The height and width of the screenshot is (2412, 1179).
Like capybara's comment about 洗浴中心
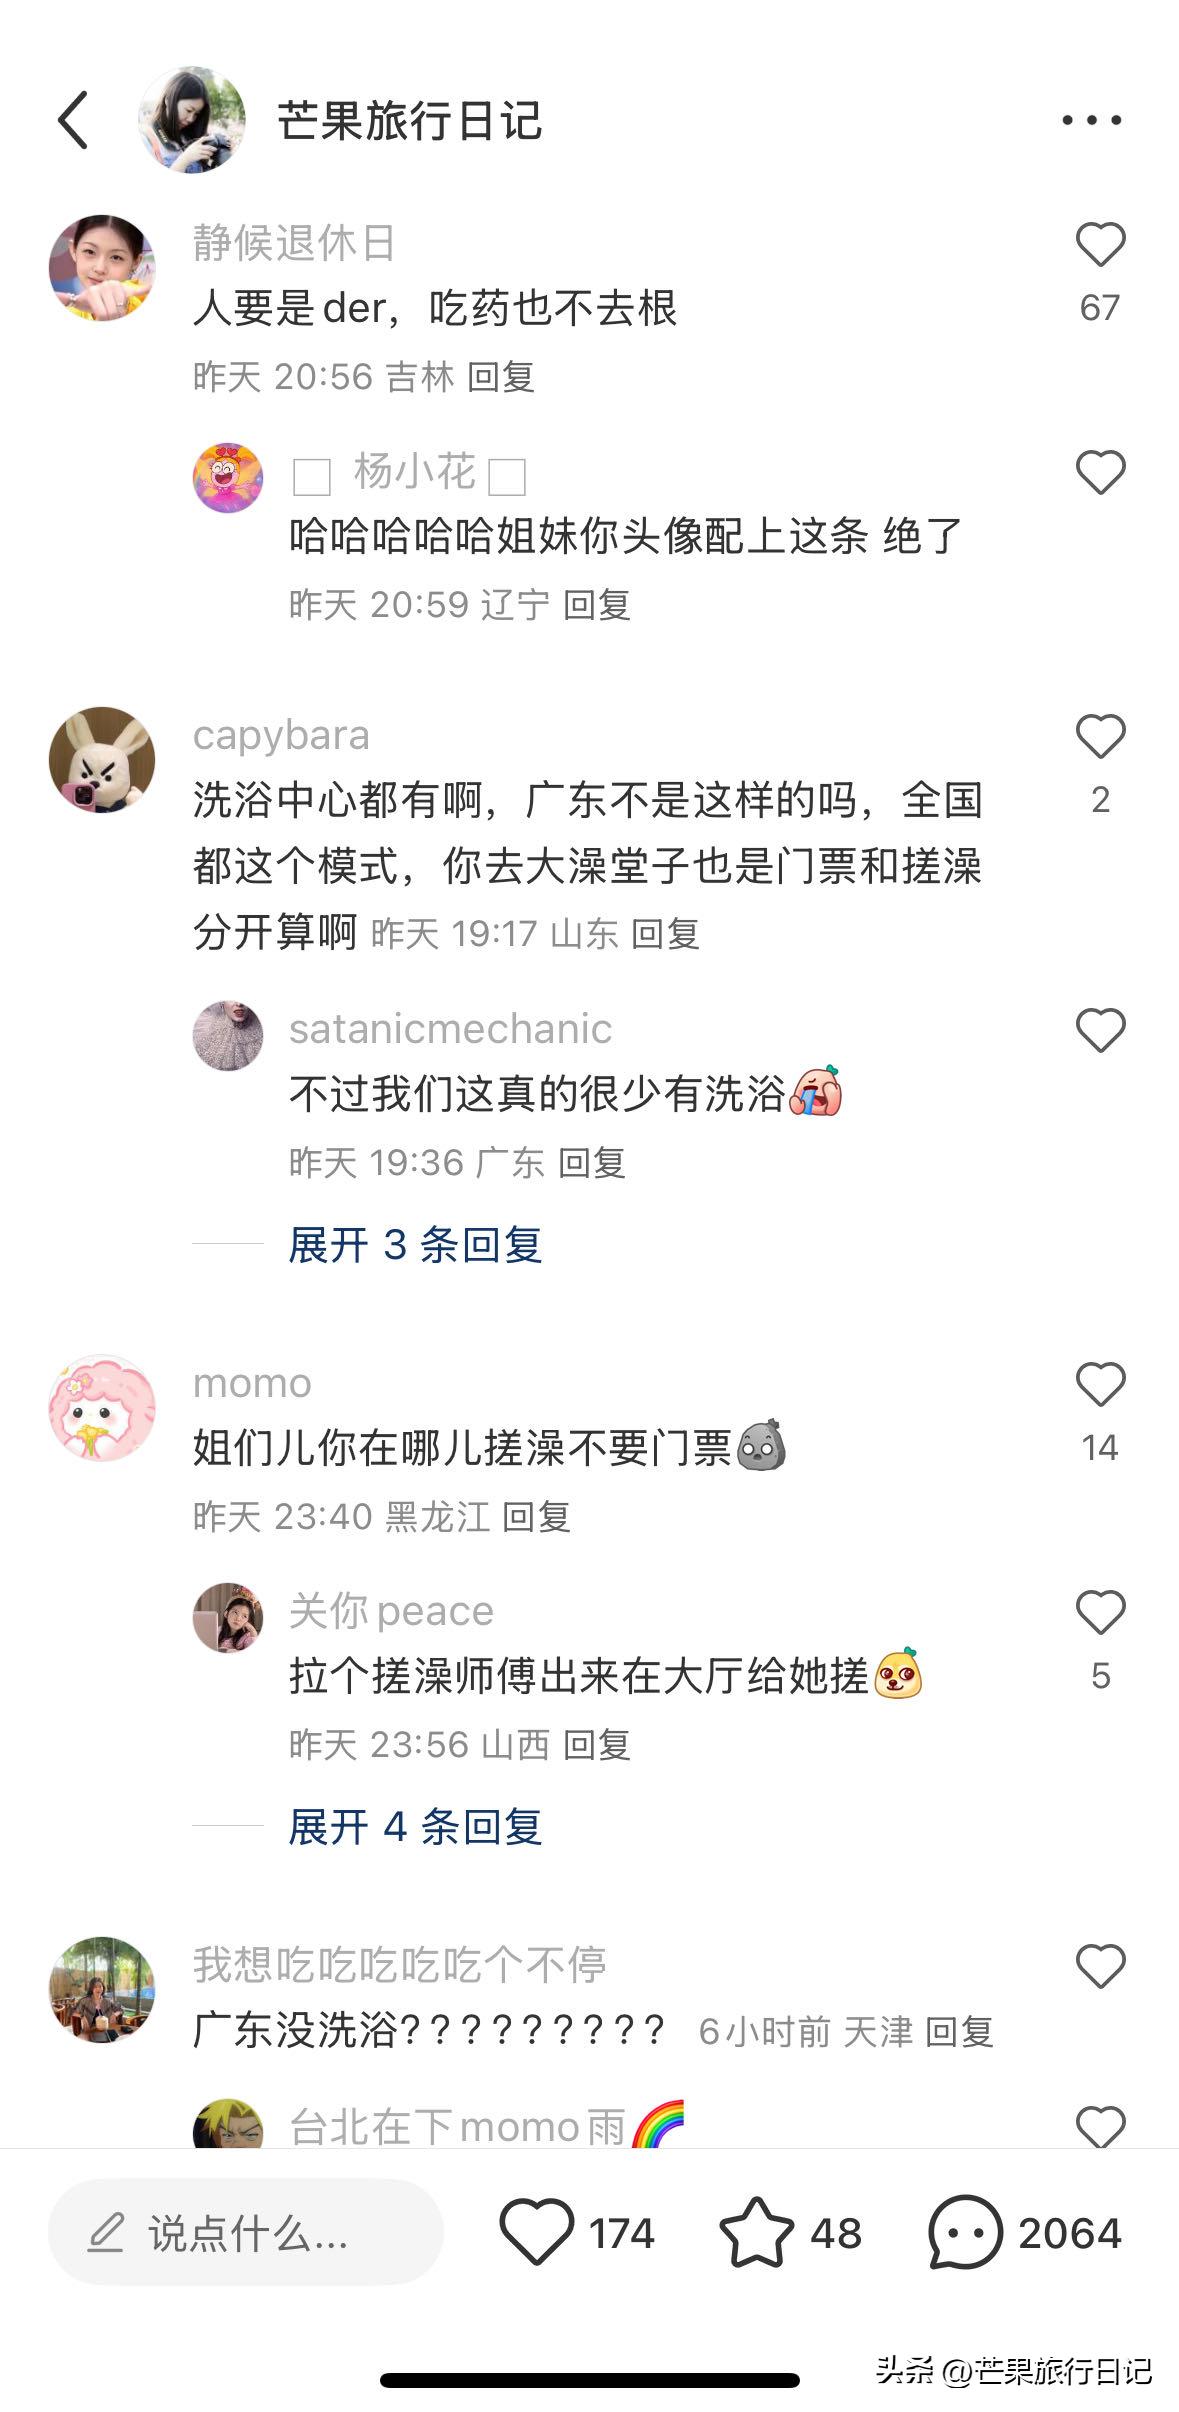coord(1100,737)
